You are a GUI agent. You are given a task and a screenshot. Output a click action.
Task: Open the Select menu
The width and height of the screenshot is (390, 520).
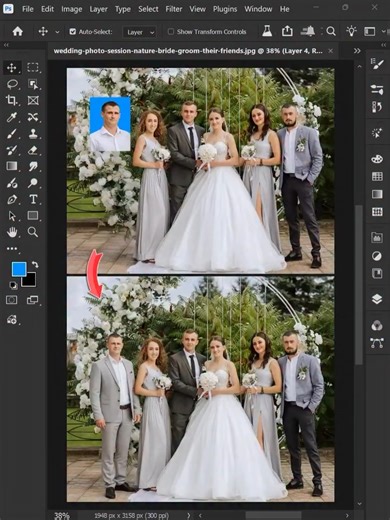click(x=148, y=9)
